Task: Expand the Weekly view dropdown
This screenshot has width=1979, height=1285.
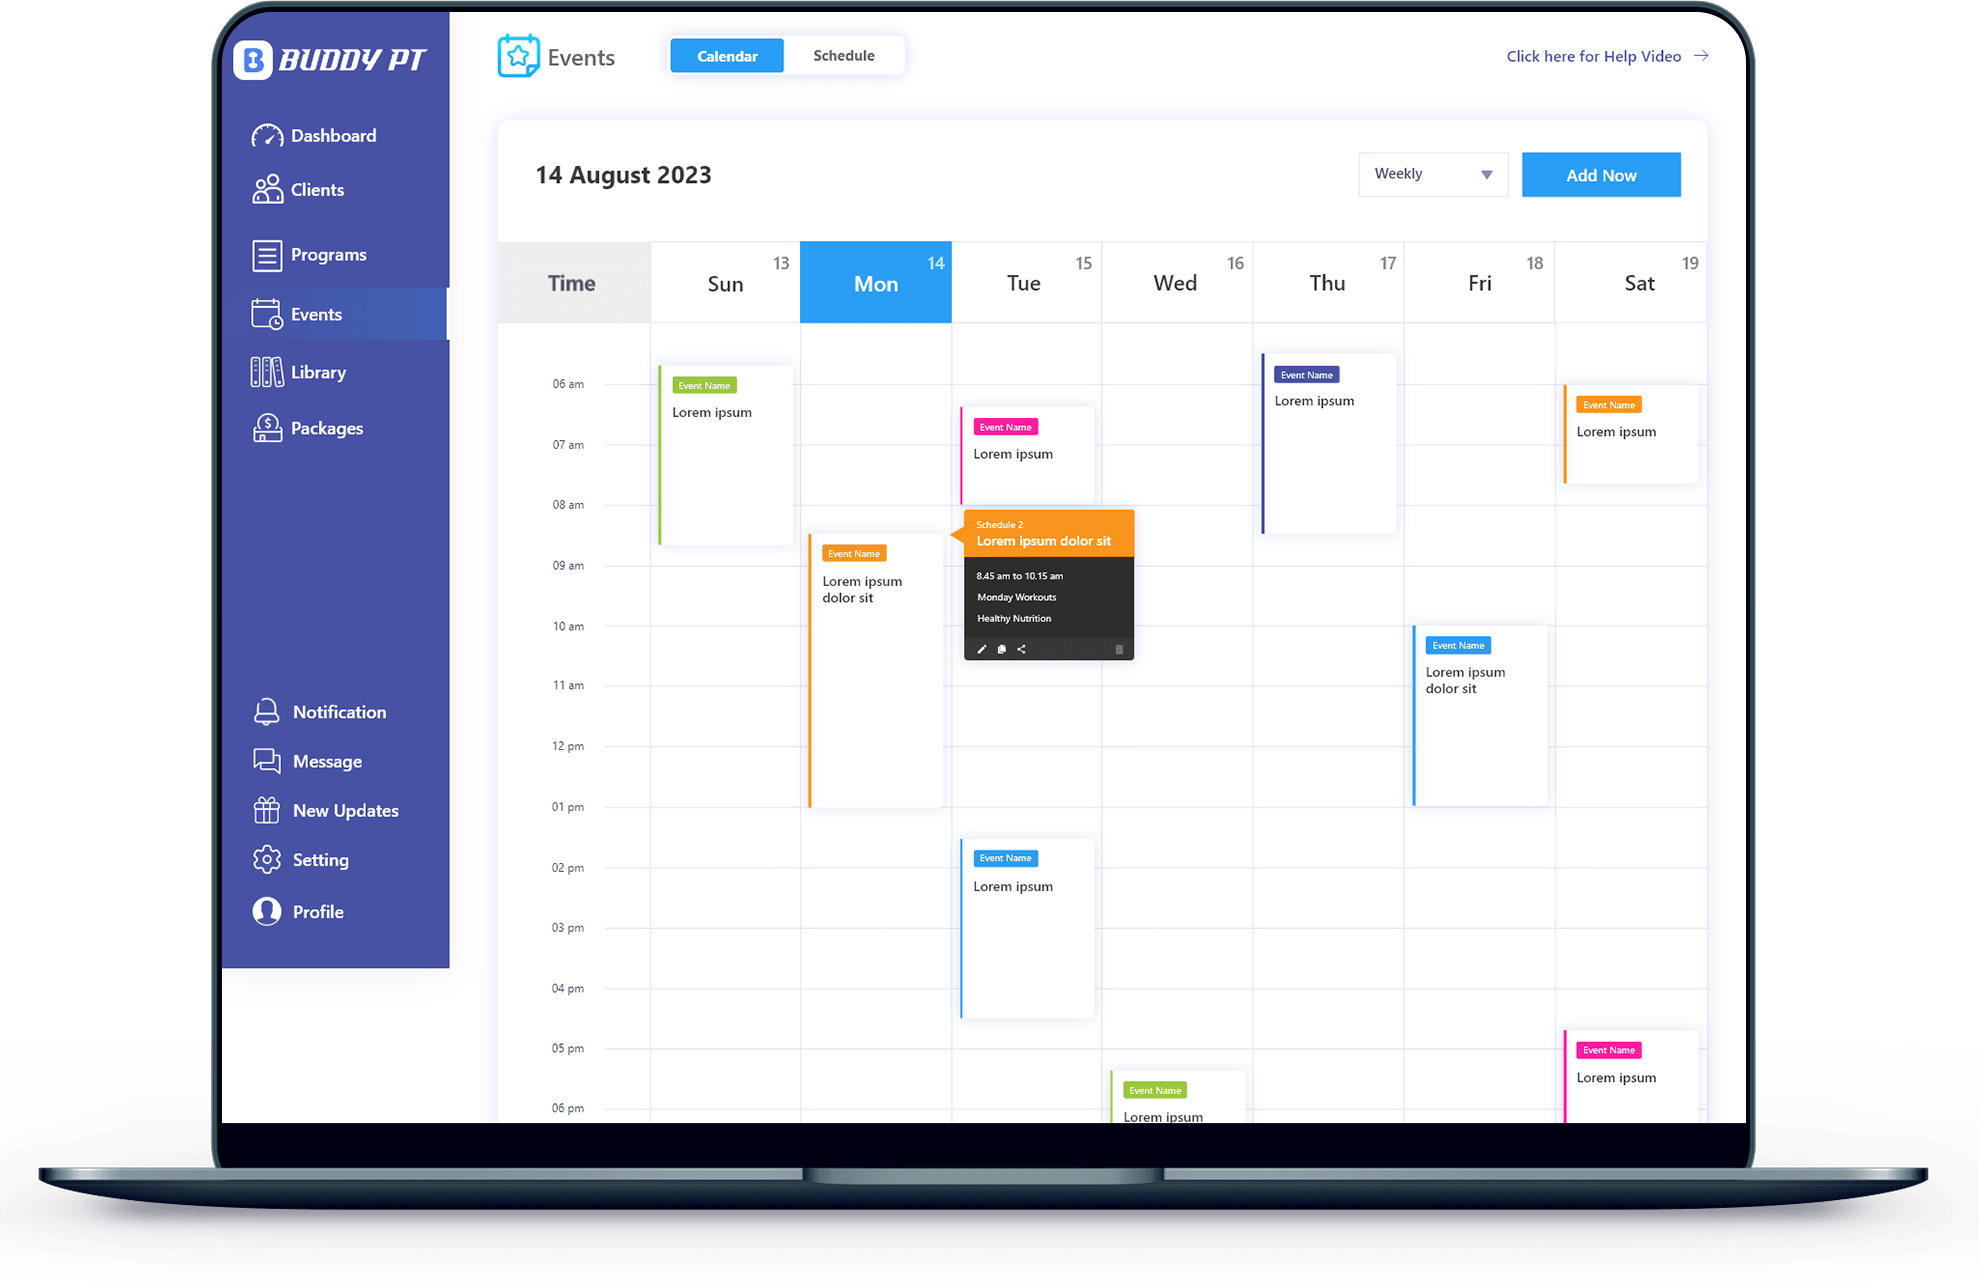Action: point(1428,173)
